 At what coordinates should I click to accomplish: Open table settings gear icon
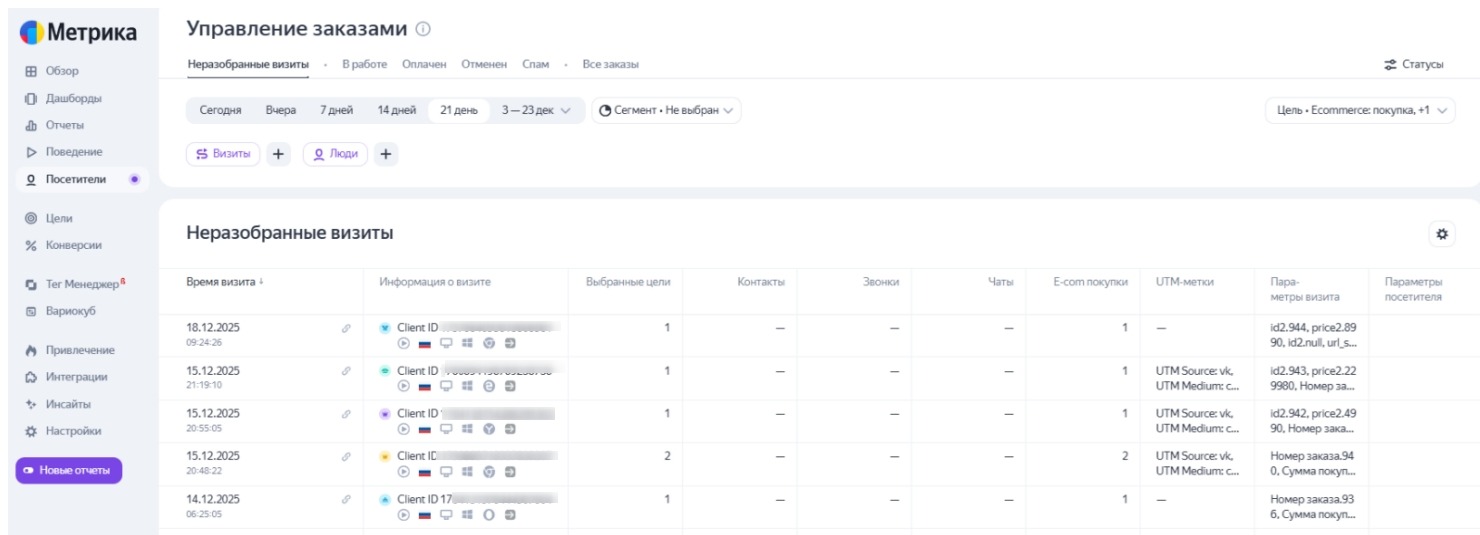coord(1441,234)
